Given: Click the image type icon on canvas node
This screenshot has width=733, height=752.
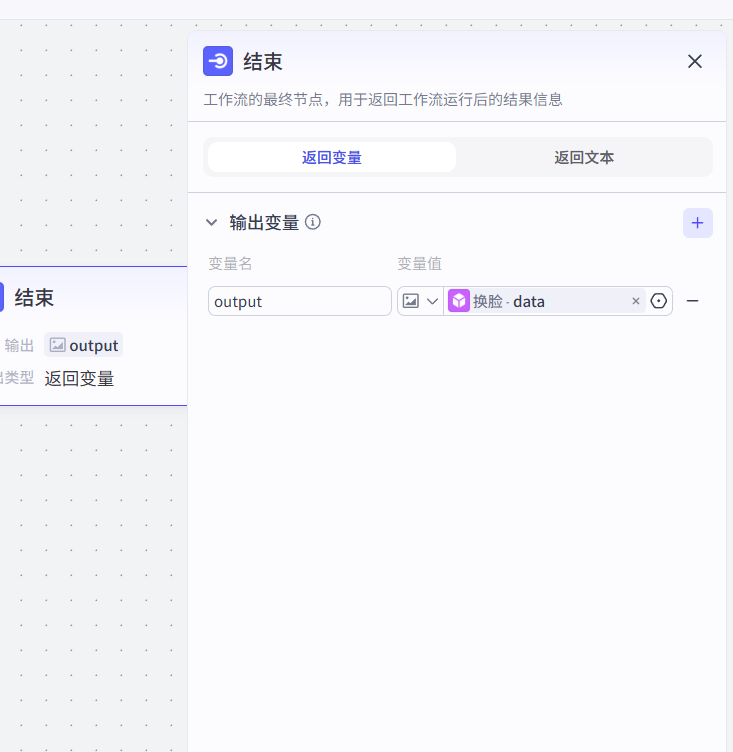Looking at the screenshot, I should 58,345.
